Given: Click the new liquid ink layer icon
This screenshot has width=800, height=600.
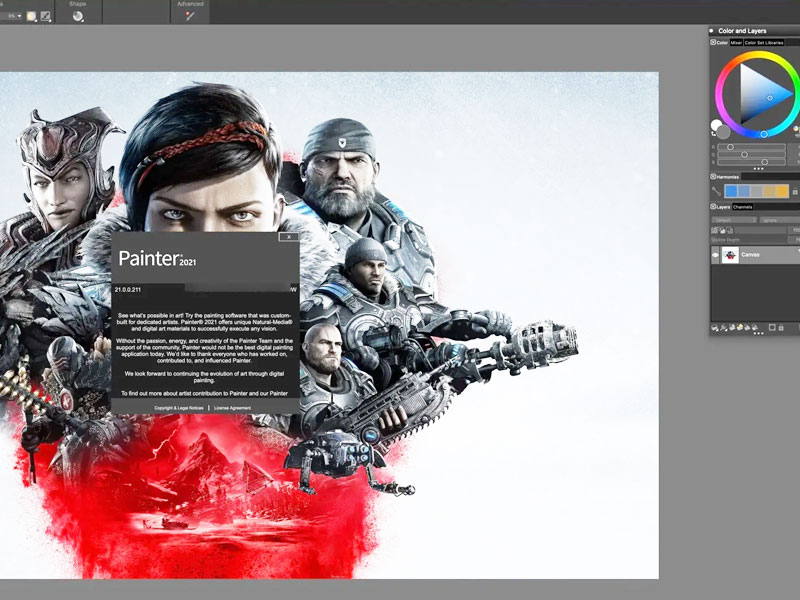Looking at the screenshot, I should pyautogui.click(x=747, y=328).
